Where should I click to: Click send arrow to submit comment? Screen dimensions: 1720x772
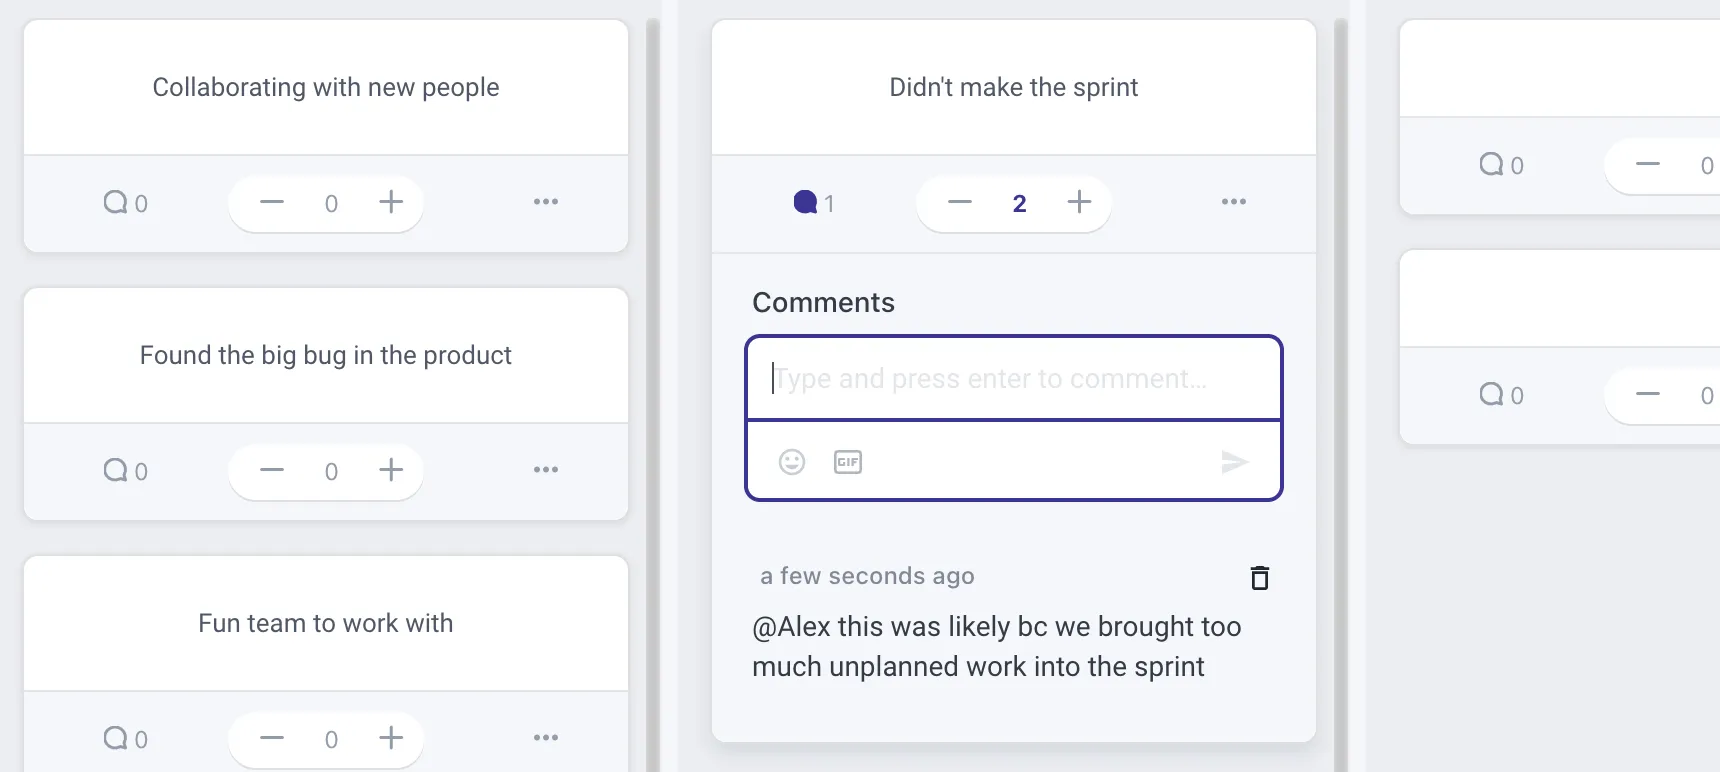(1234, 462)
